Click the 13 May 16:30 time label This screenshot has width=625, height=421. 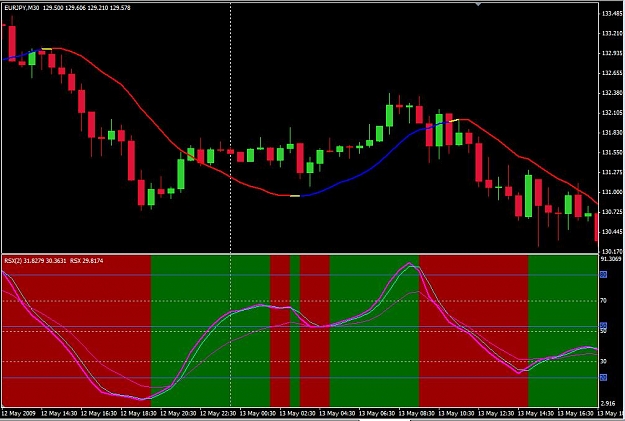pyautogui.click(x=576, y=413)
